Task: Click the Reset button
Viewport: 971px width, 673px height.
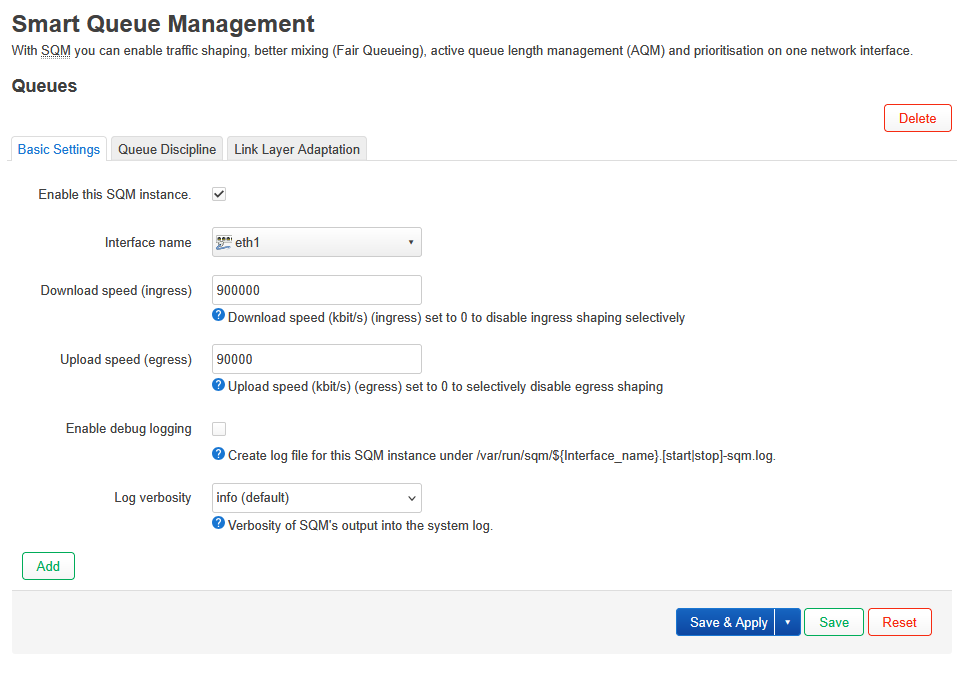Action: click(x=899, y=622)
